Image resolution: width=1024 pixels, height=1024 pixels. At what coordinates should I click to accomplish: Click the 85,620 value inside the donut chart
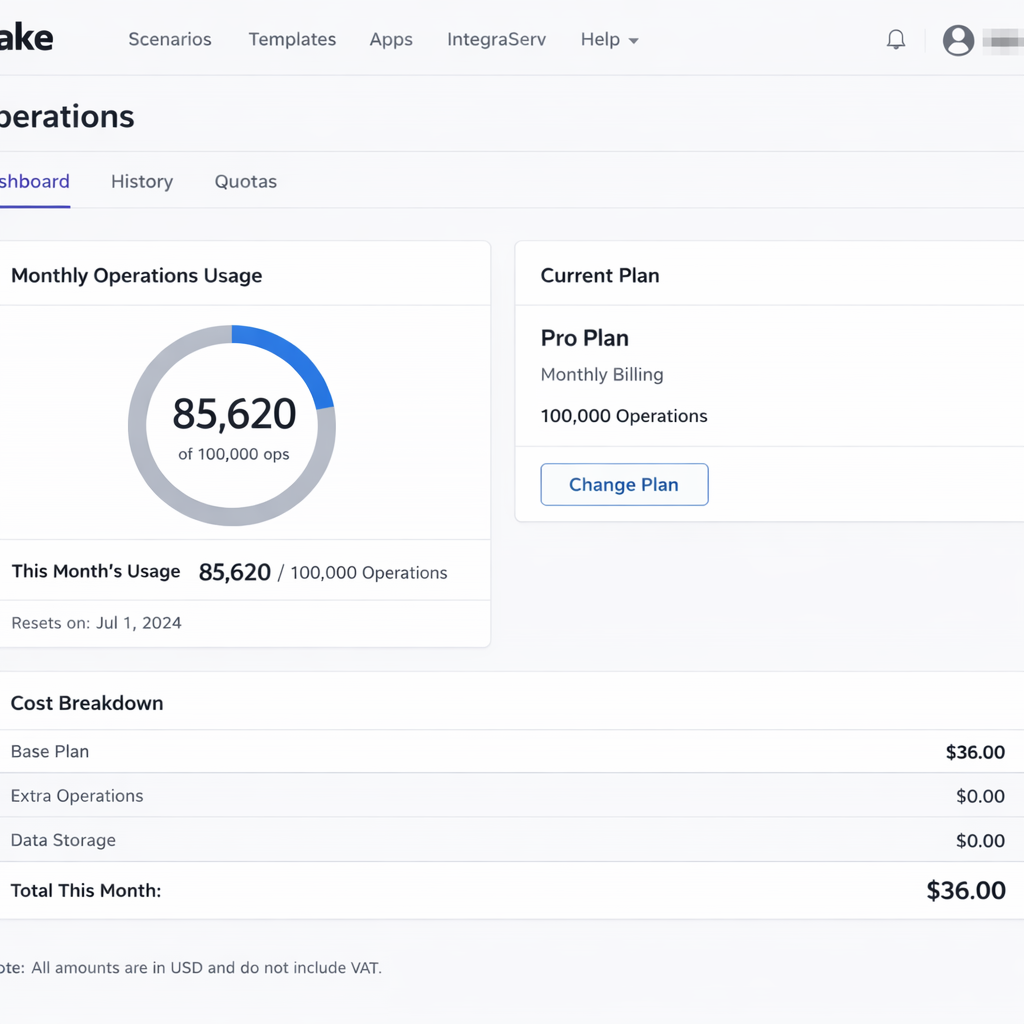pos(234,414)
